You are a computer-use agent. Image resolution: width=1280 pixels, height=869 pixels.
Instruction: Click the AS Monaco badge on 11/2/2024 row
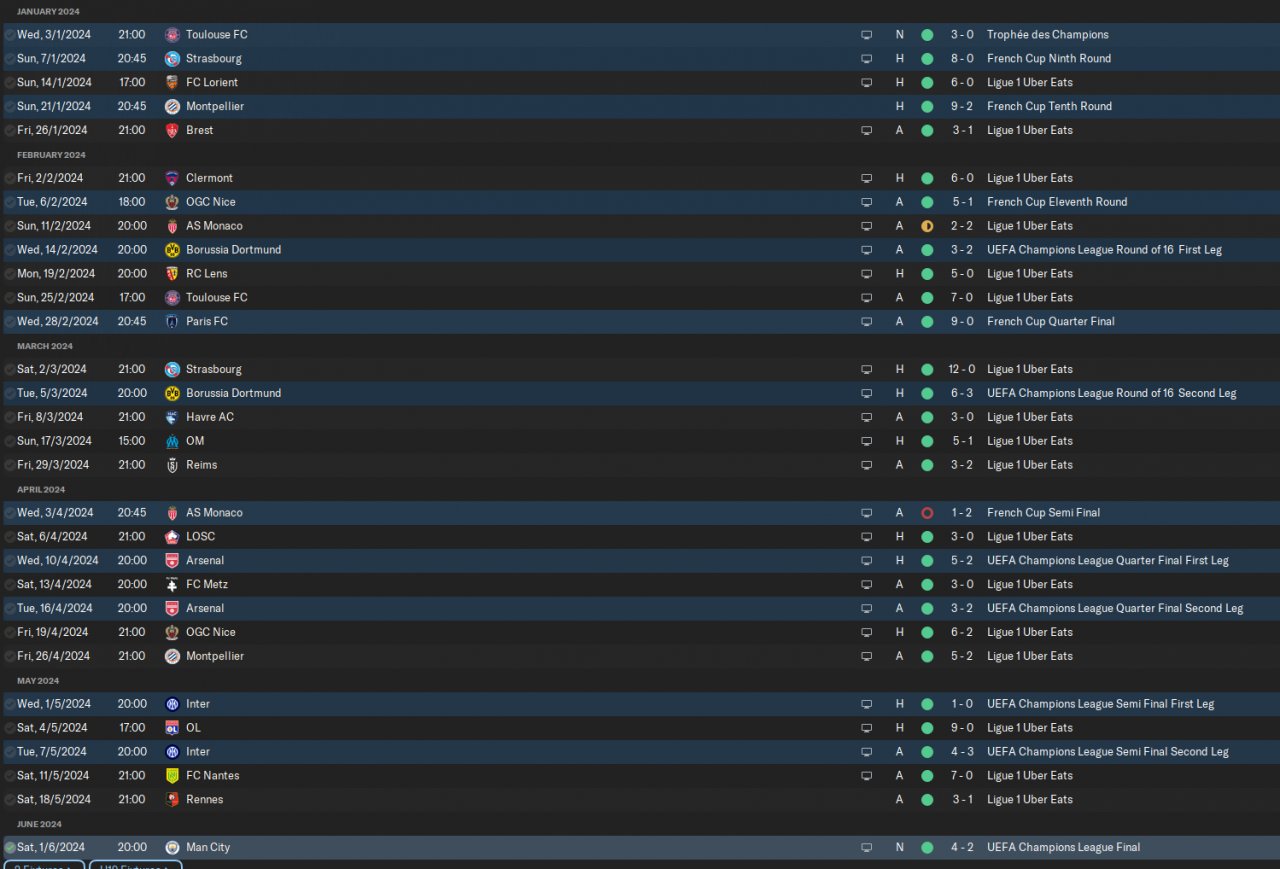172,226
